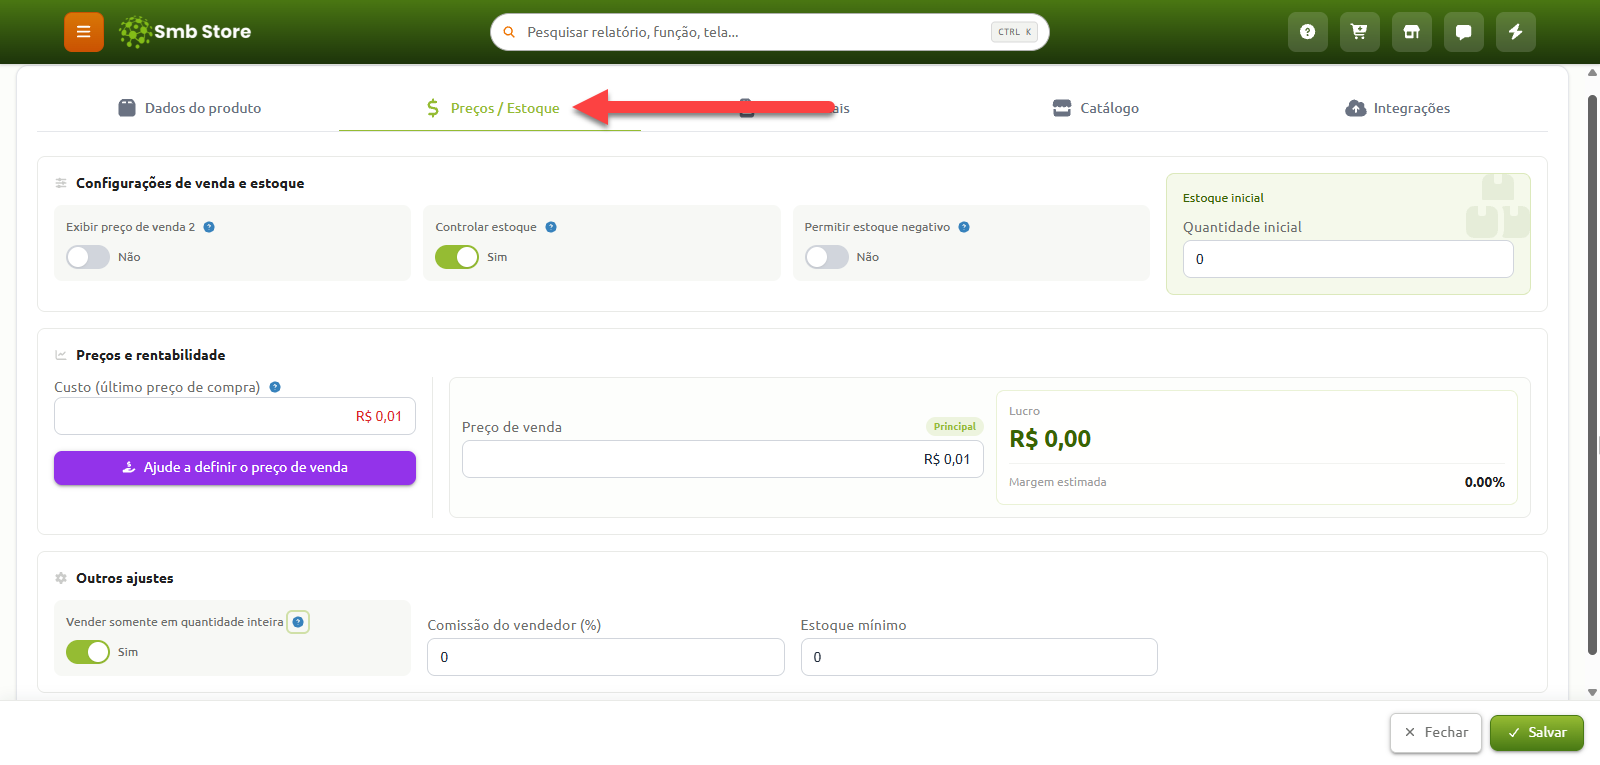
Task: Click the page scrollbar up arrow
Action: [1592, 72]
